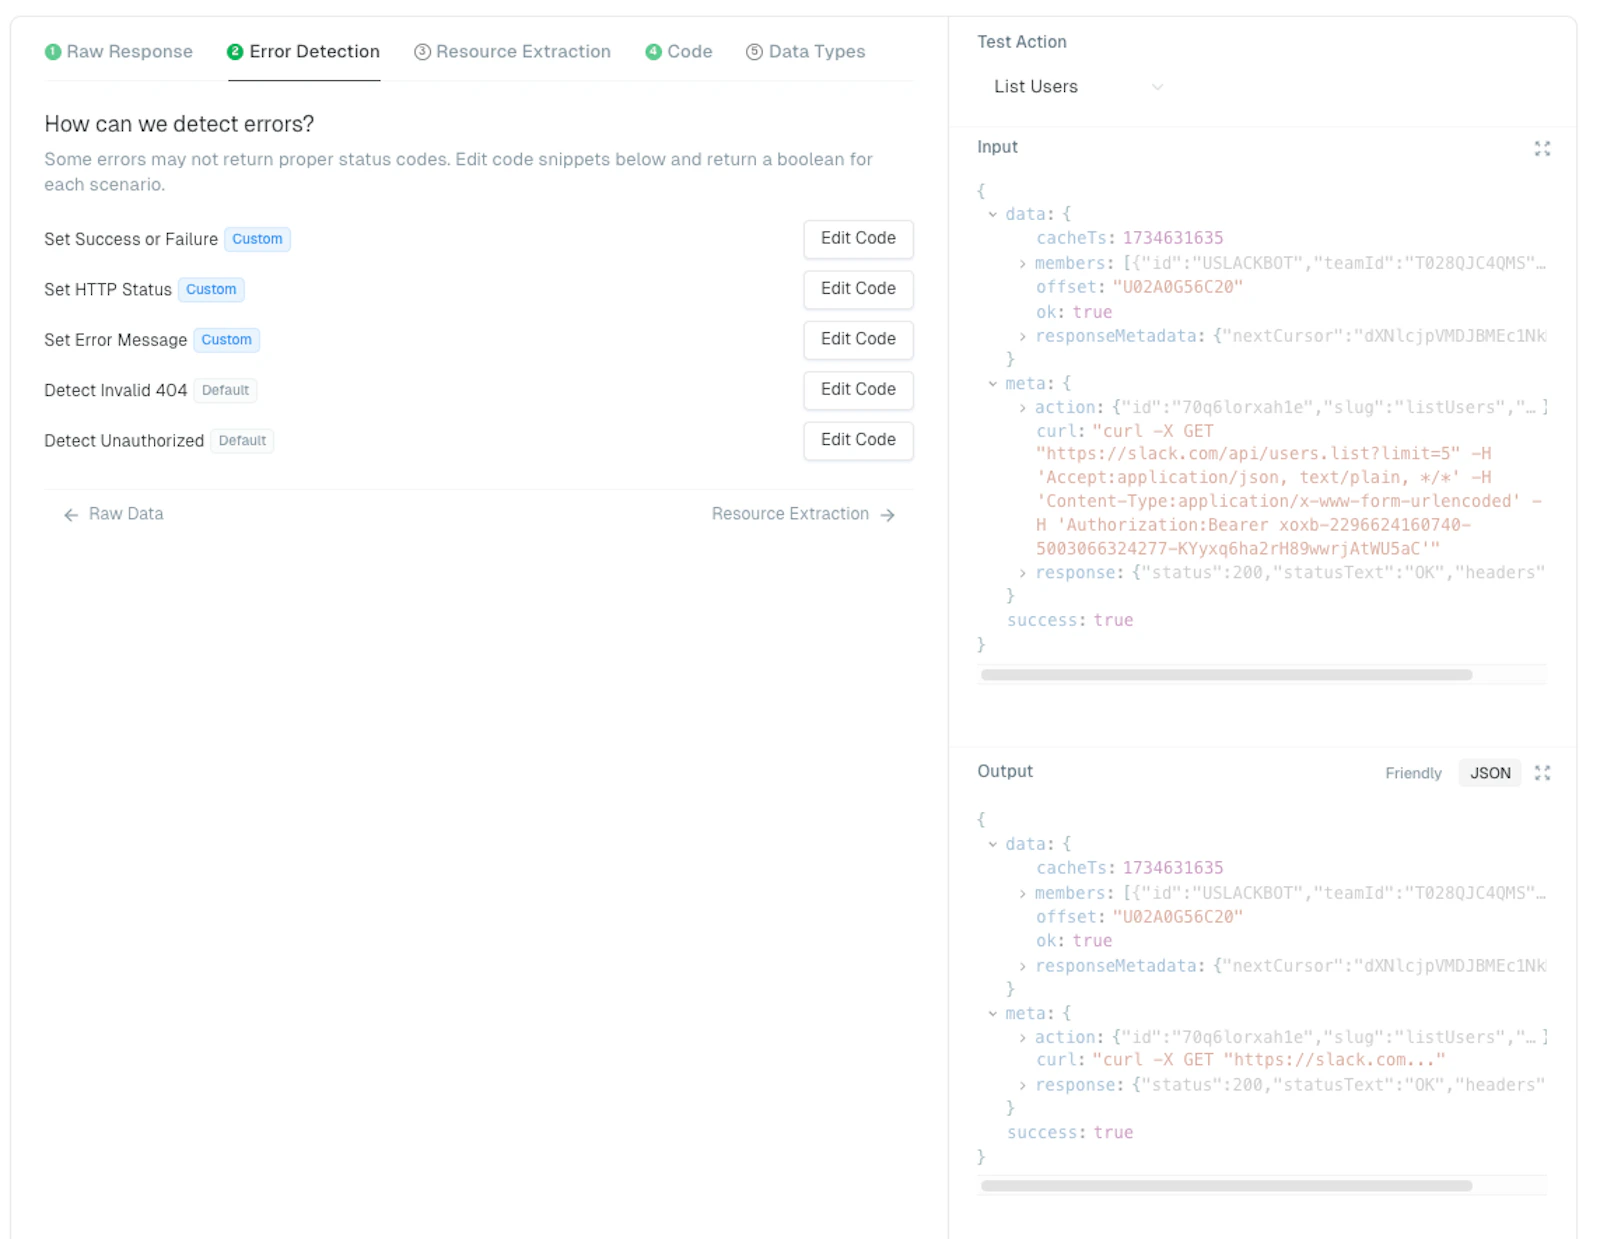Screen dimensions: 1600x1239
Task: Click success: true in Output
Action: click(1070, 1133)
